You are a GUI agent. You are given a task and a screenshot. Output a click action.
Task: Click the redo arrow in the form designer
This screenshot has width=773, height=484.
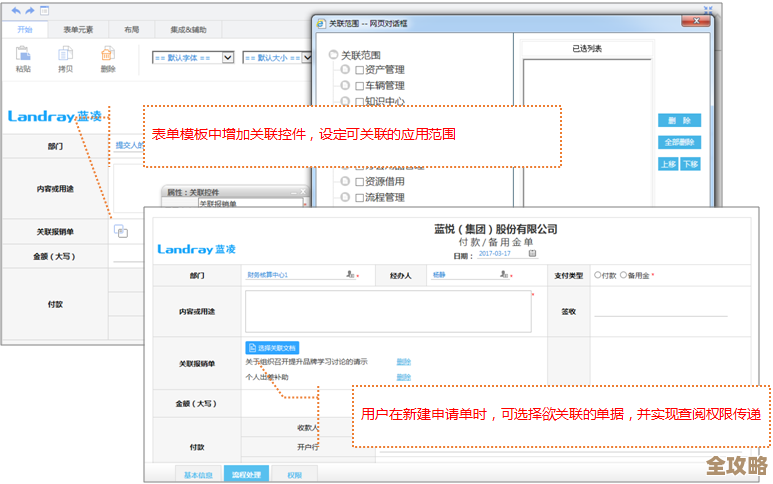30,10
